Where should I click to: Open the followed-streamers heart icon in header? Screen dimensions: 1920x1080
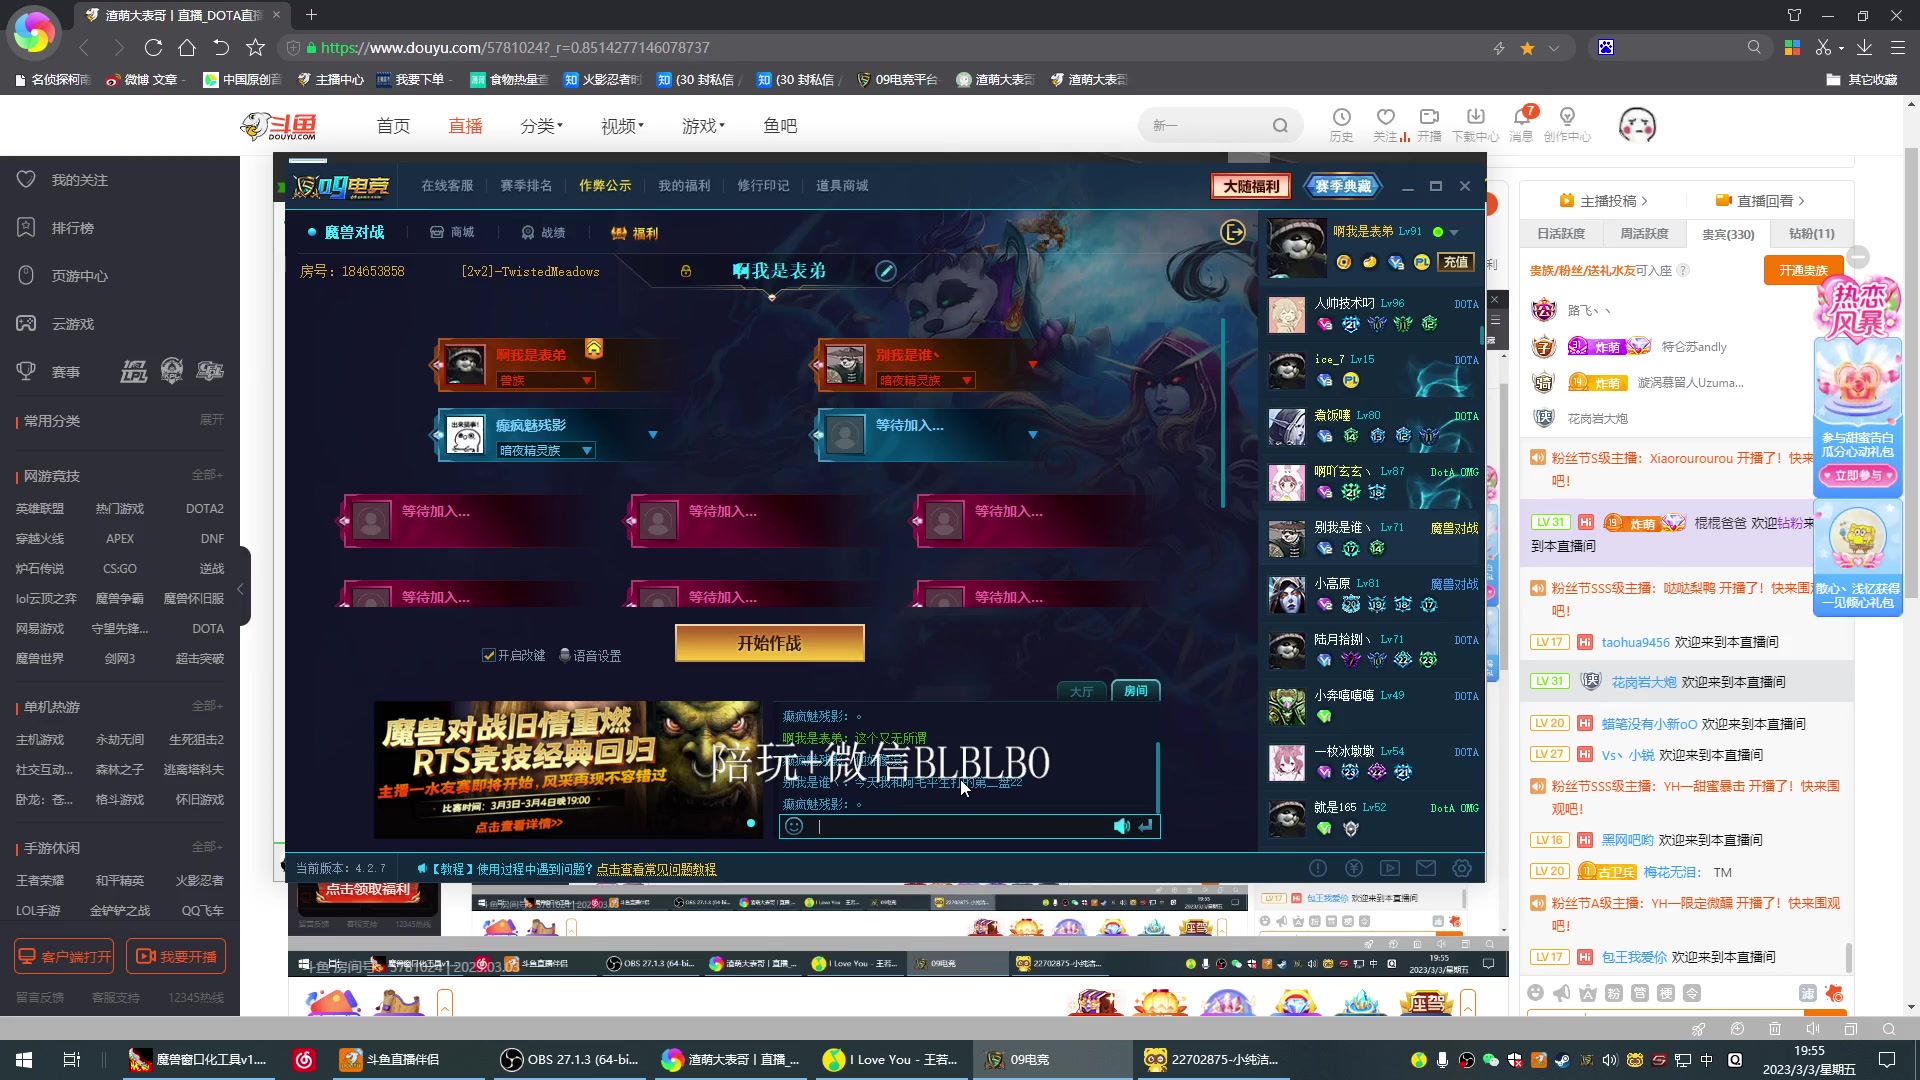(1385, 117)
